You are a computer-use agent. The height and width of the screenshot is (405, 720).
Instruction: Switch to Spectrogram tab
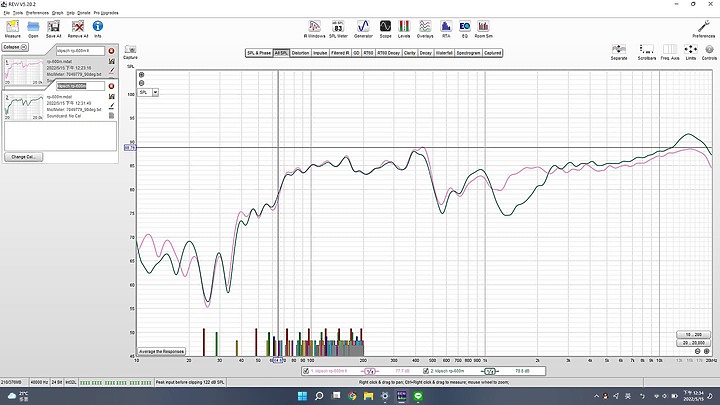point(468,53)
